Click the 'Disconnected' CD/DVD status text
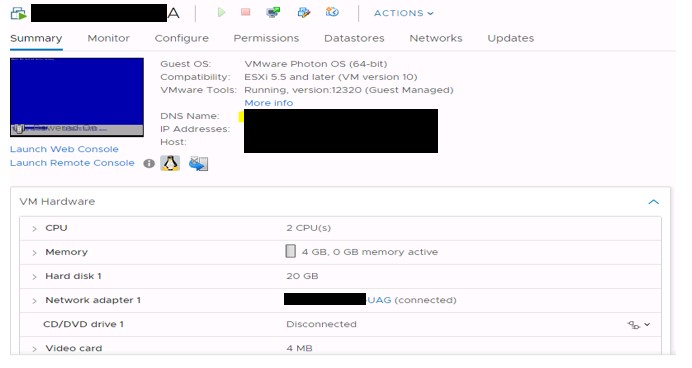The image size is (692, 368). [321, 324]
